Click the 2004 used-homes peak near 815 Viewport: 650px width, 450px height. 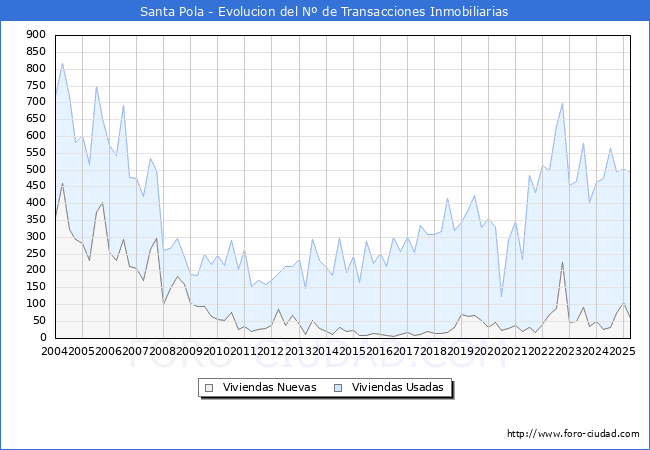click(62, 64)
